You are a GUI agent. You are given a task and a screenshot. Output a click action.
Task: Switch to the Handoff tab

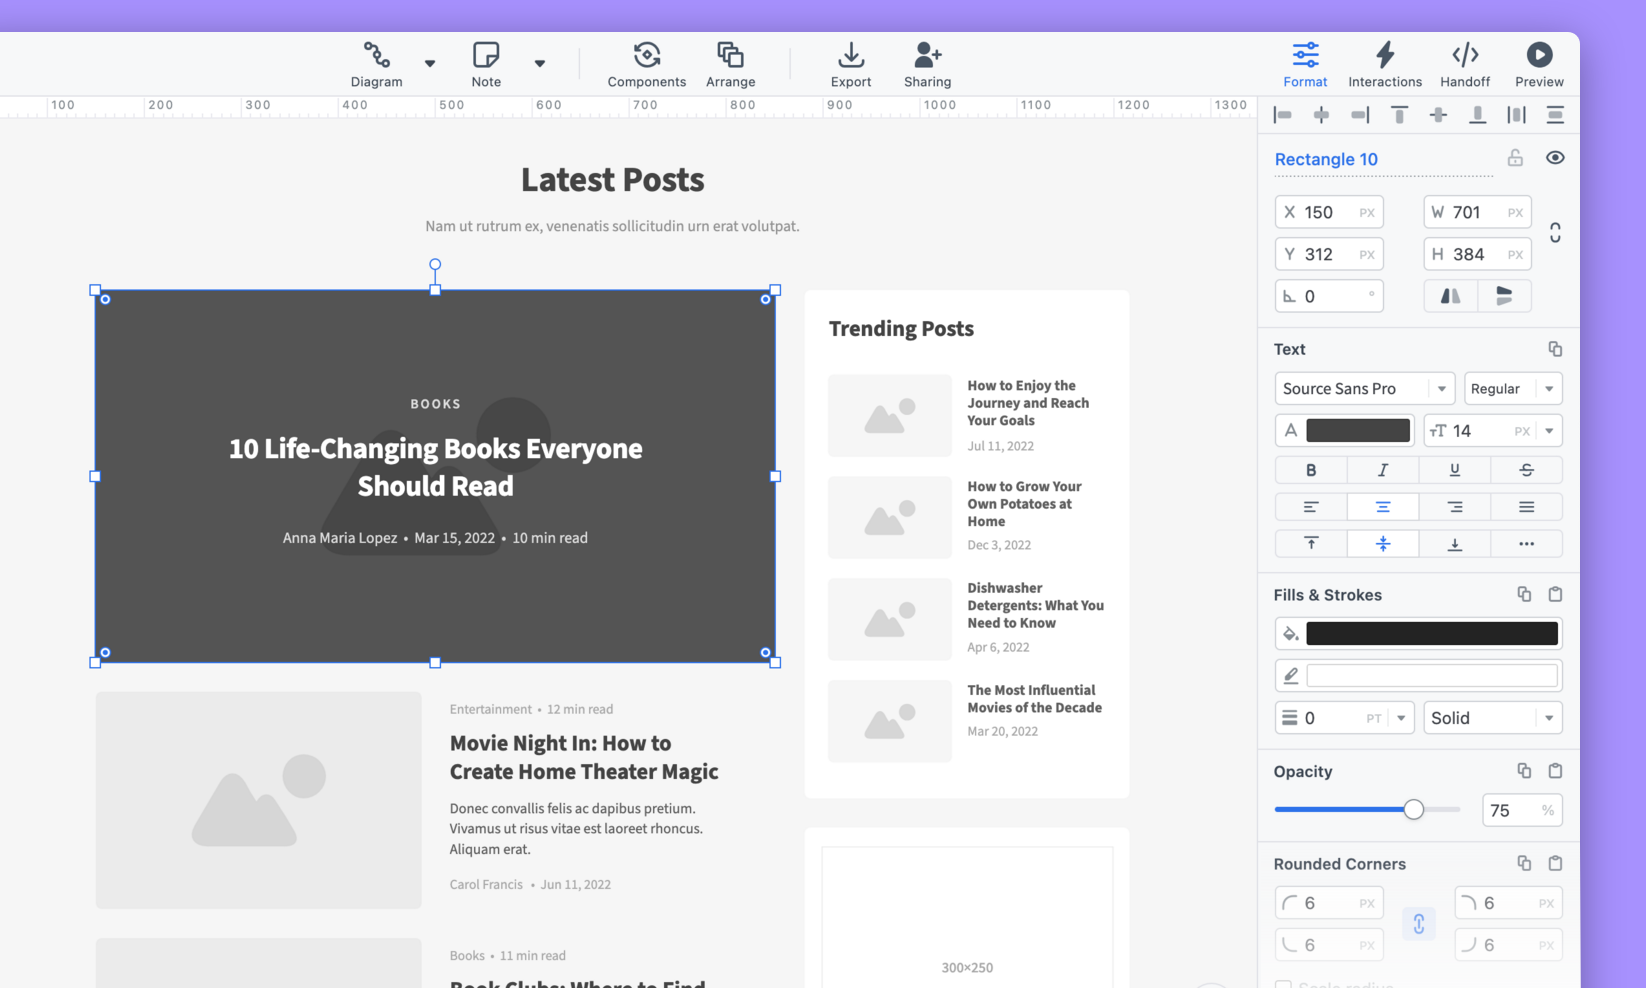(x=1464, y=65)
